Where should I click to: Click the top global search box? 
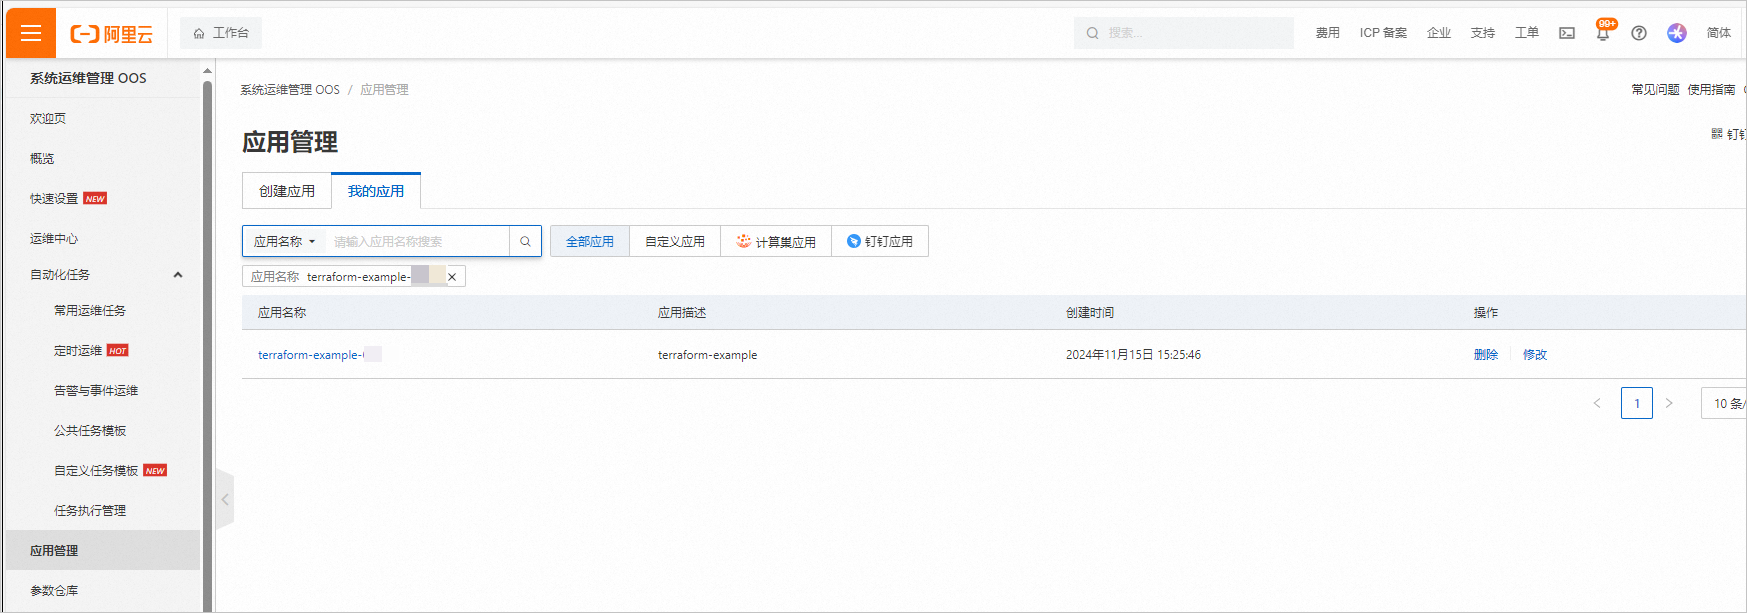1184,33
